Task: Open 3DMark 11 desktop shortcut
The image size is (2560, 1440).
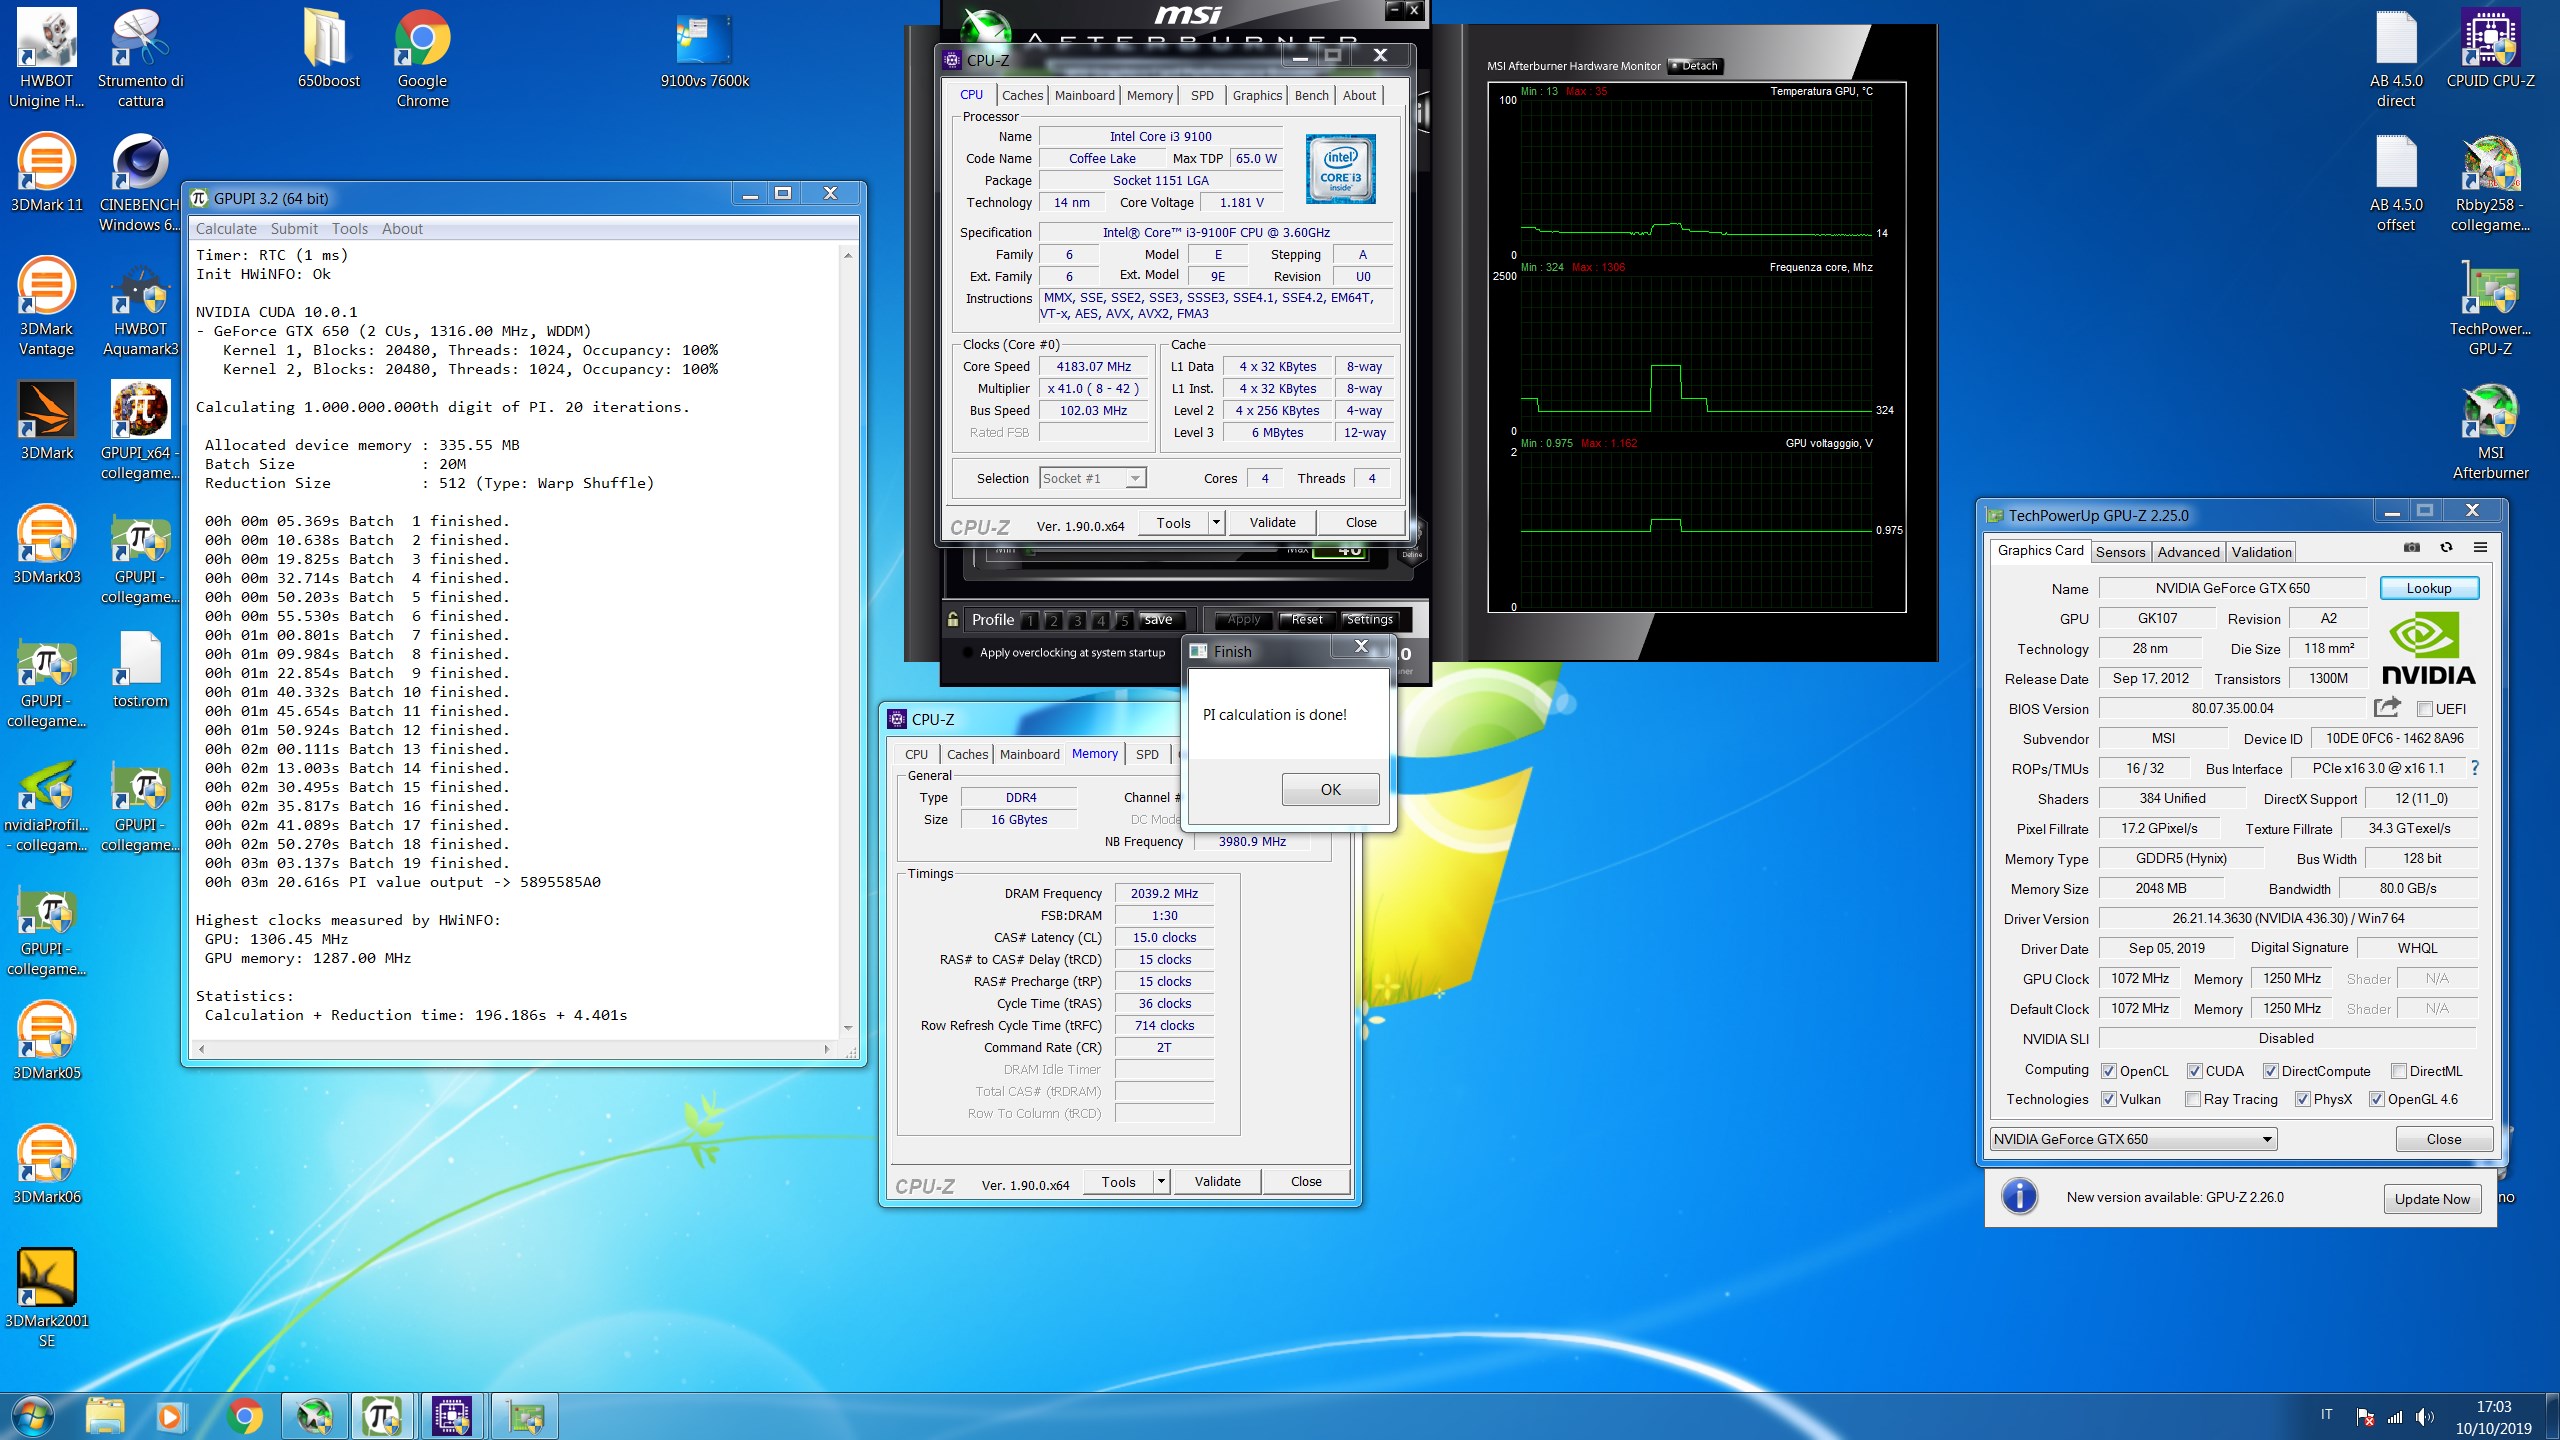Action: [46, 172]
